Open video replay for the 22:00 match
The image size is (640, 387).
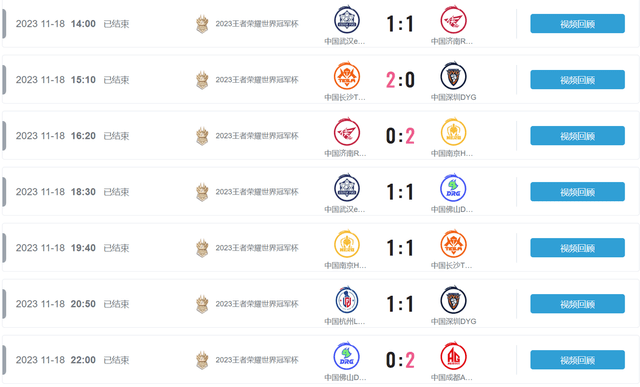click(577, 360)
